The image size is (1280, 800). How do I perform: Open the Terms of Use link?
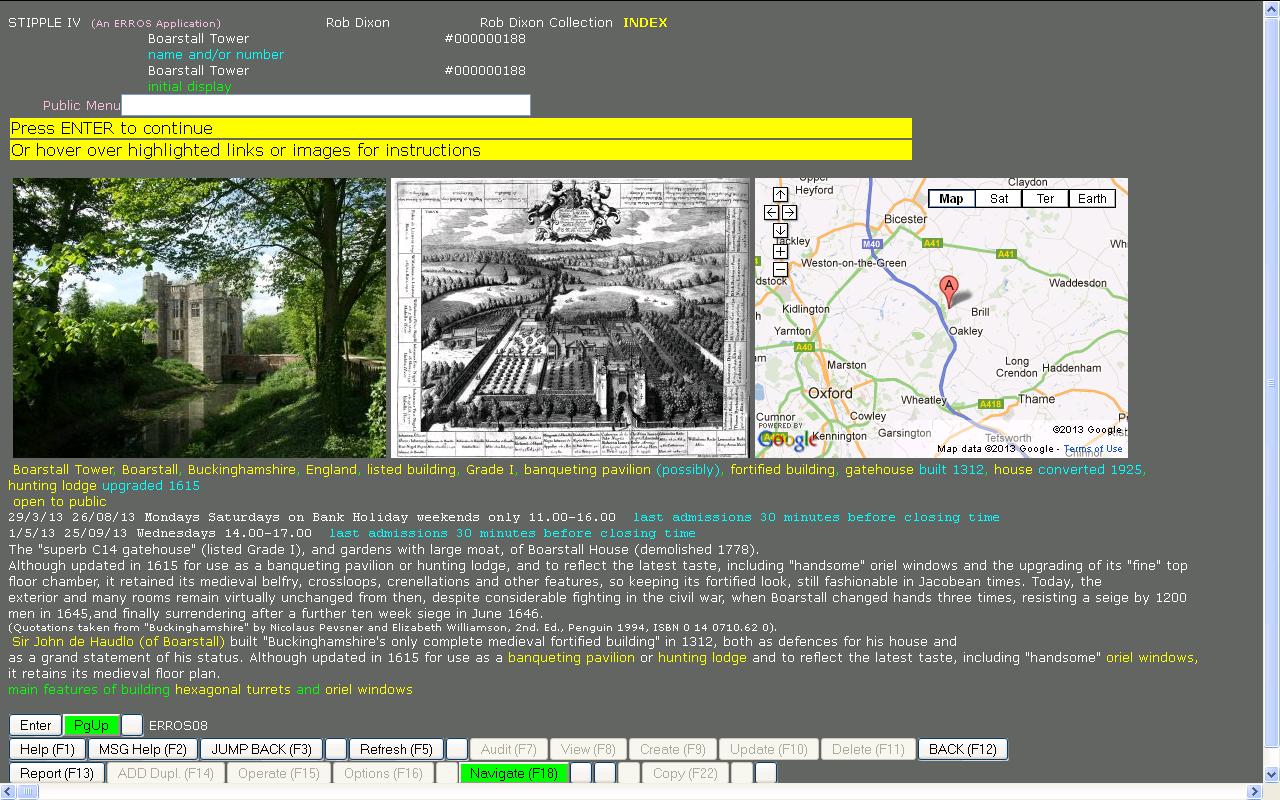point(1092,449)
